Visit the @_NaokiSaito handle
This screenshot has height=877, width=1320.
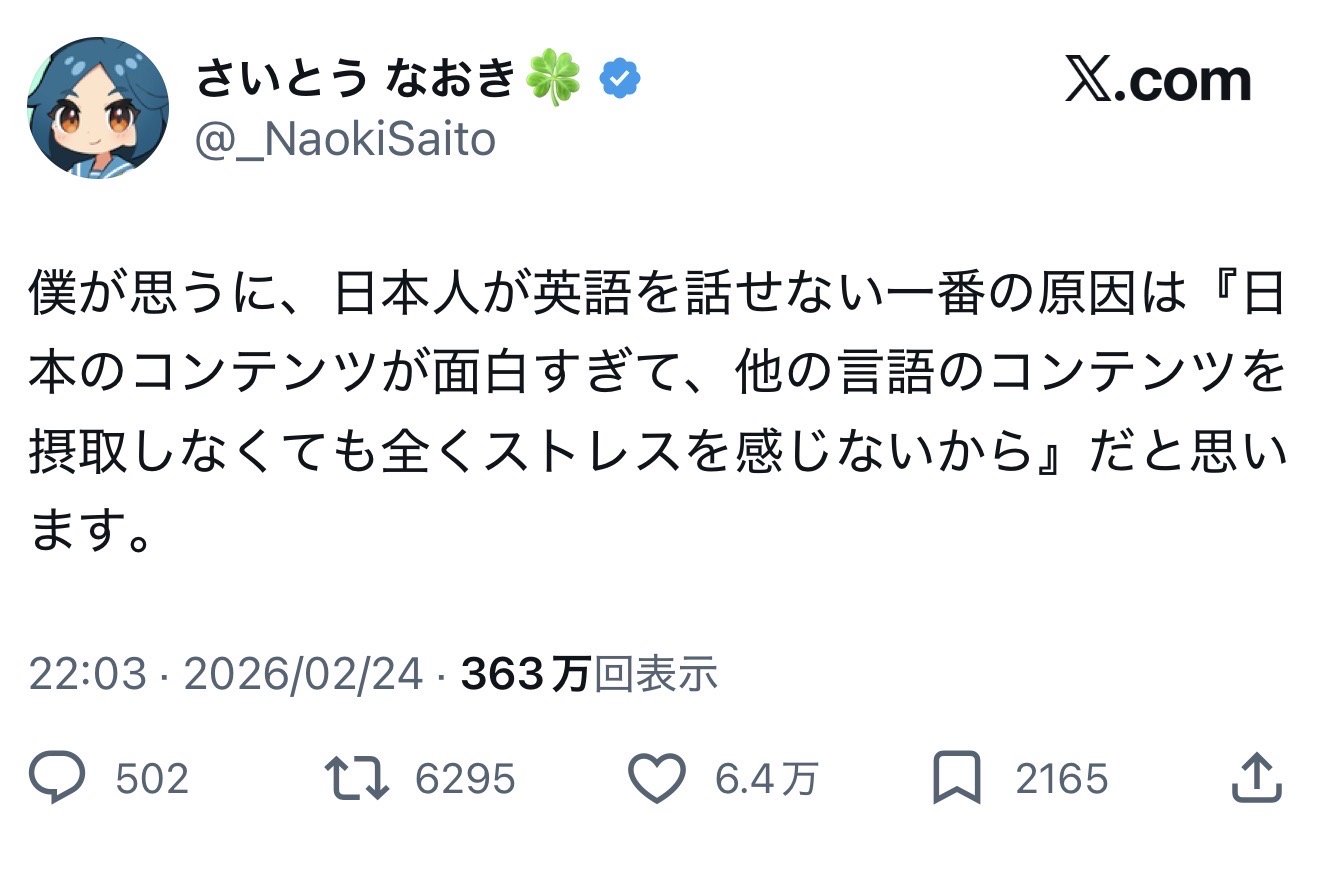(x=345, y=140)
